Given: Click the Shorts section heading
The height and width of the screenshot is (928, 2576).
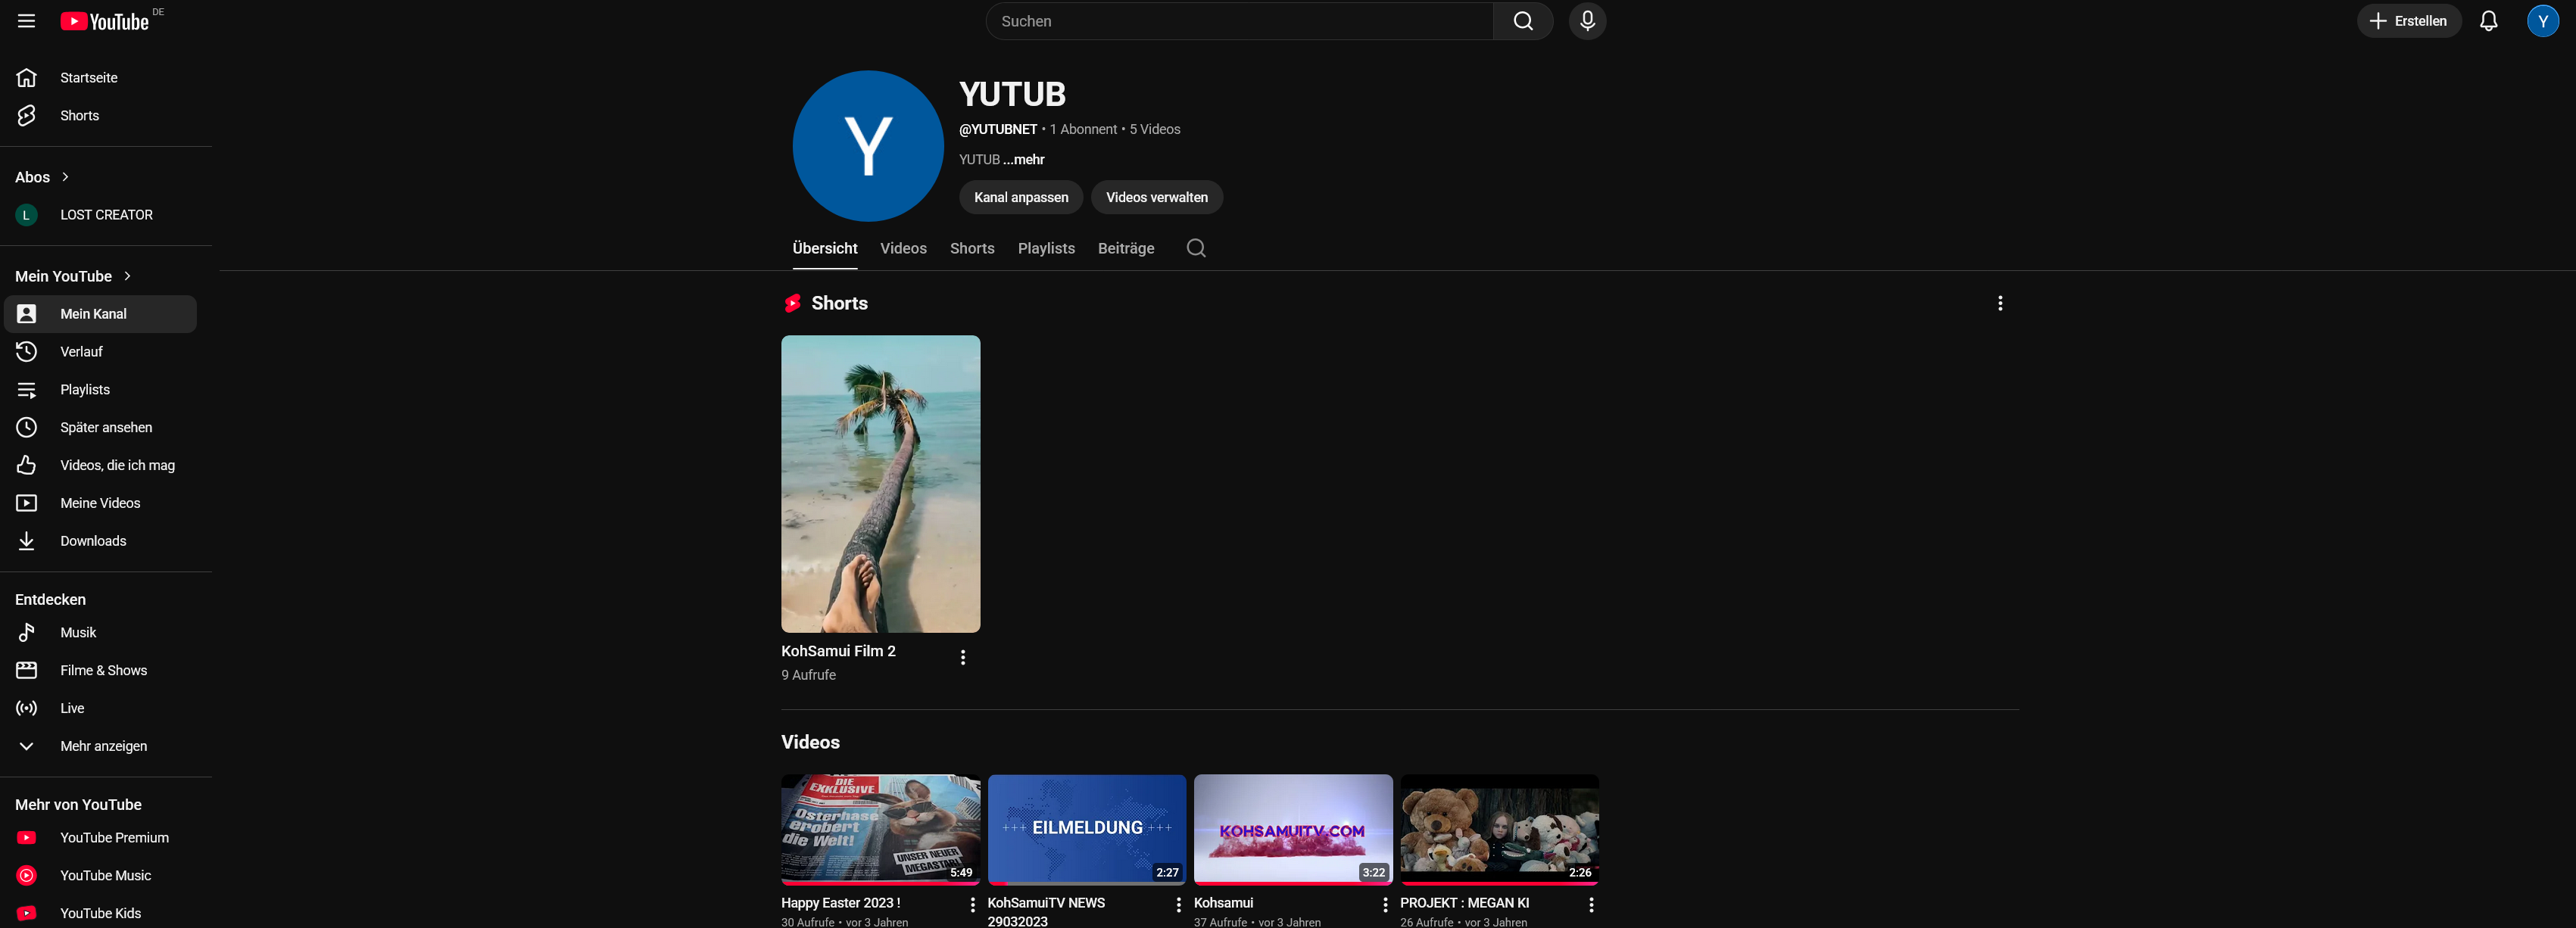Looking at the screenshot, I should (x=839, y=303).
